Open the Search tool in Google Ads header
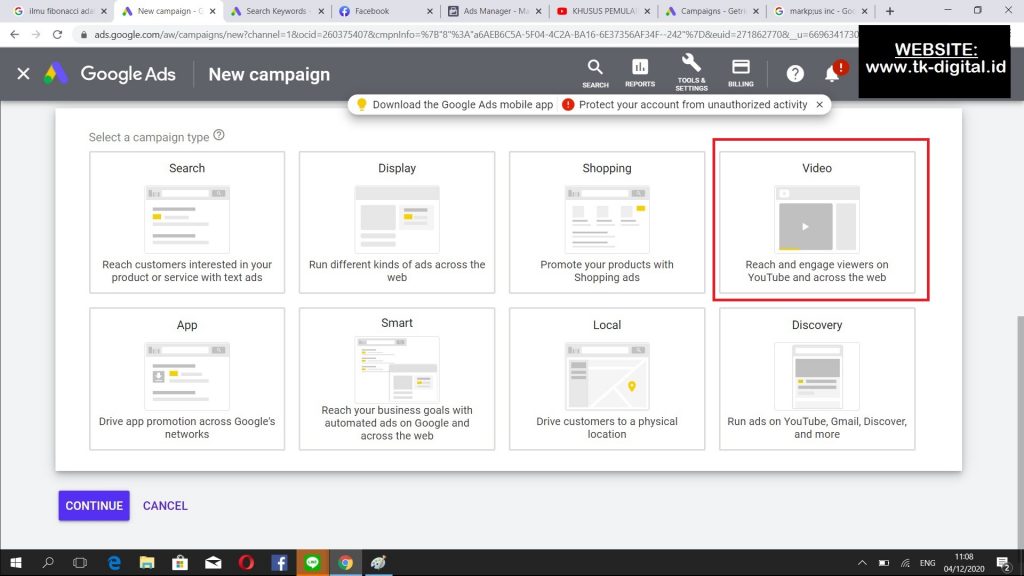Screen dimensions: 1024x576 595,72
